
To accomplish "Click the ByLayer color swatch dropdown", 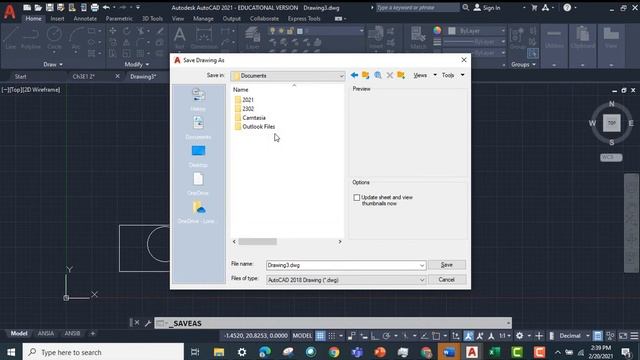I will pyautogui.click(x=477, y=31).
